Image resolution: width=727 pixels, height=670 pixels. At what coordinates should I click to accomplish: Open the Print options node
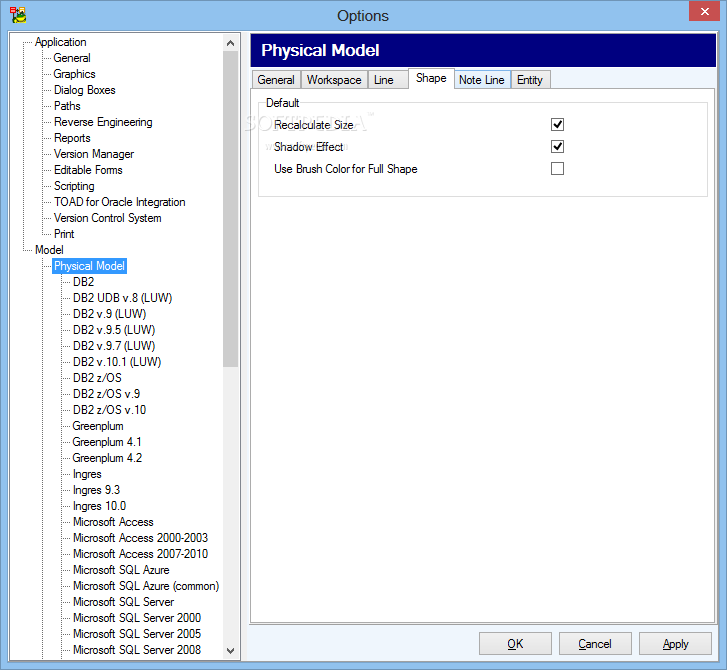pos(64,234)
